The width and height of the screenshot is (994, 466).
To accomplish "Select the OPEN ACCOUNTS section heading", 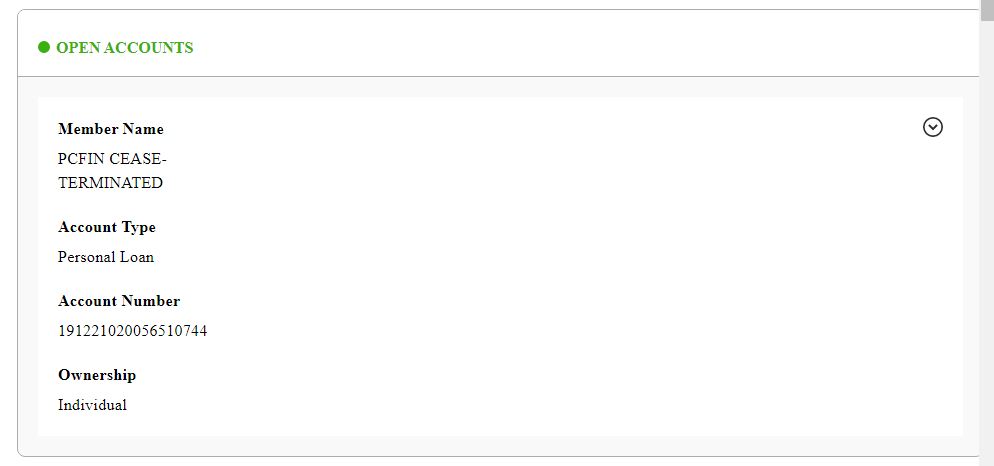I will pos(124,48).
